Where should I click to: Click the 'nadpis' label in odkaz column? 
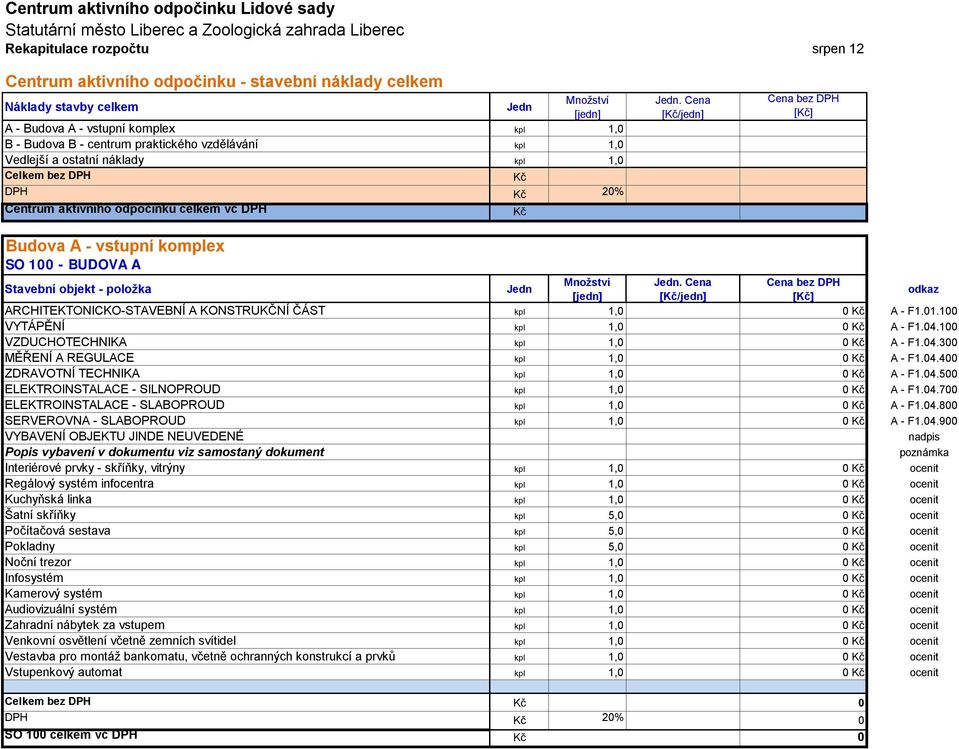point(924,437)
